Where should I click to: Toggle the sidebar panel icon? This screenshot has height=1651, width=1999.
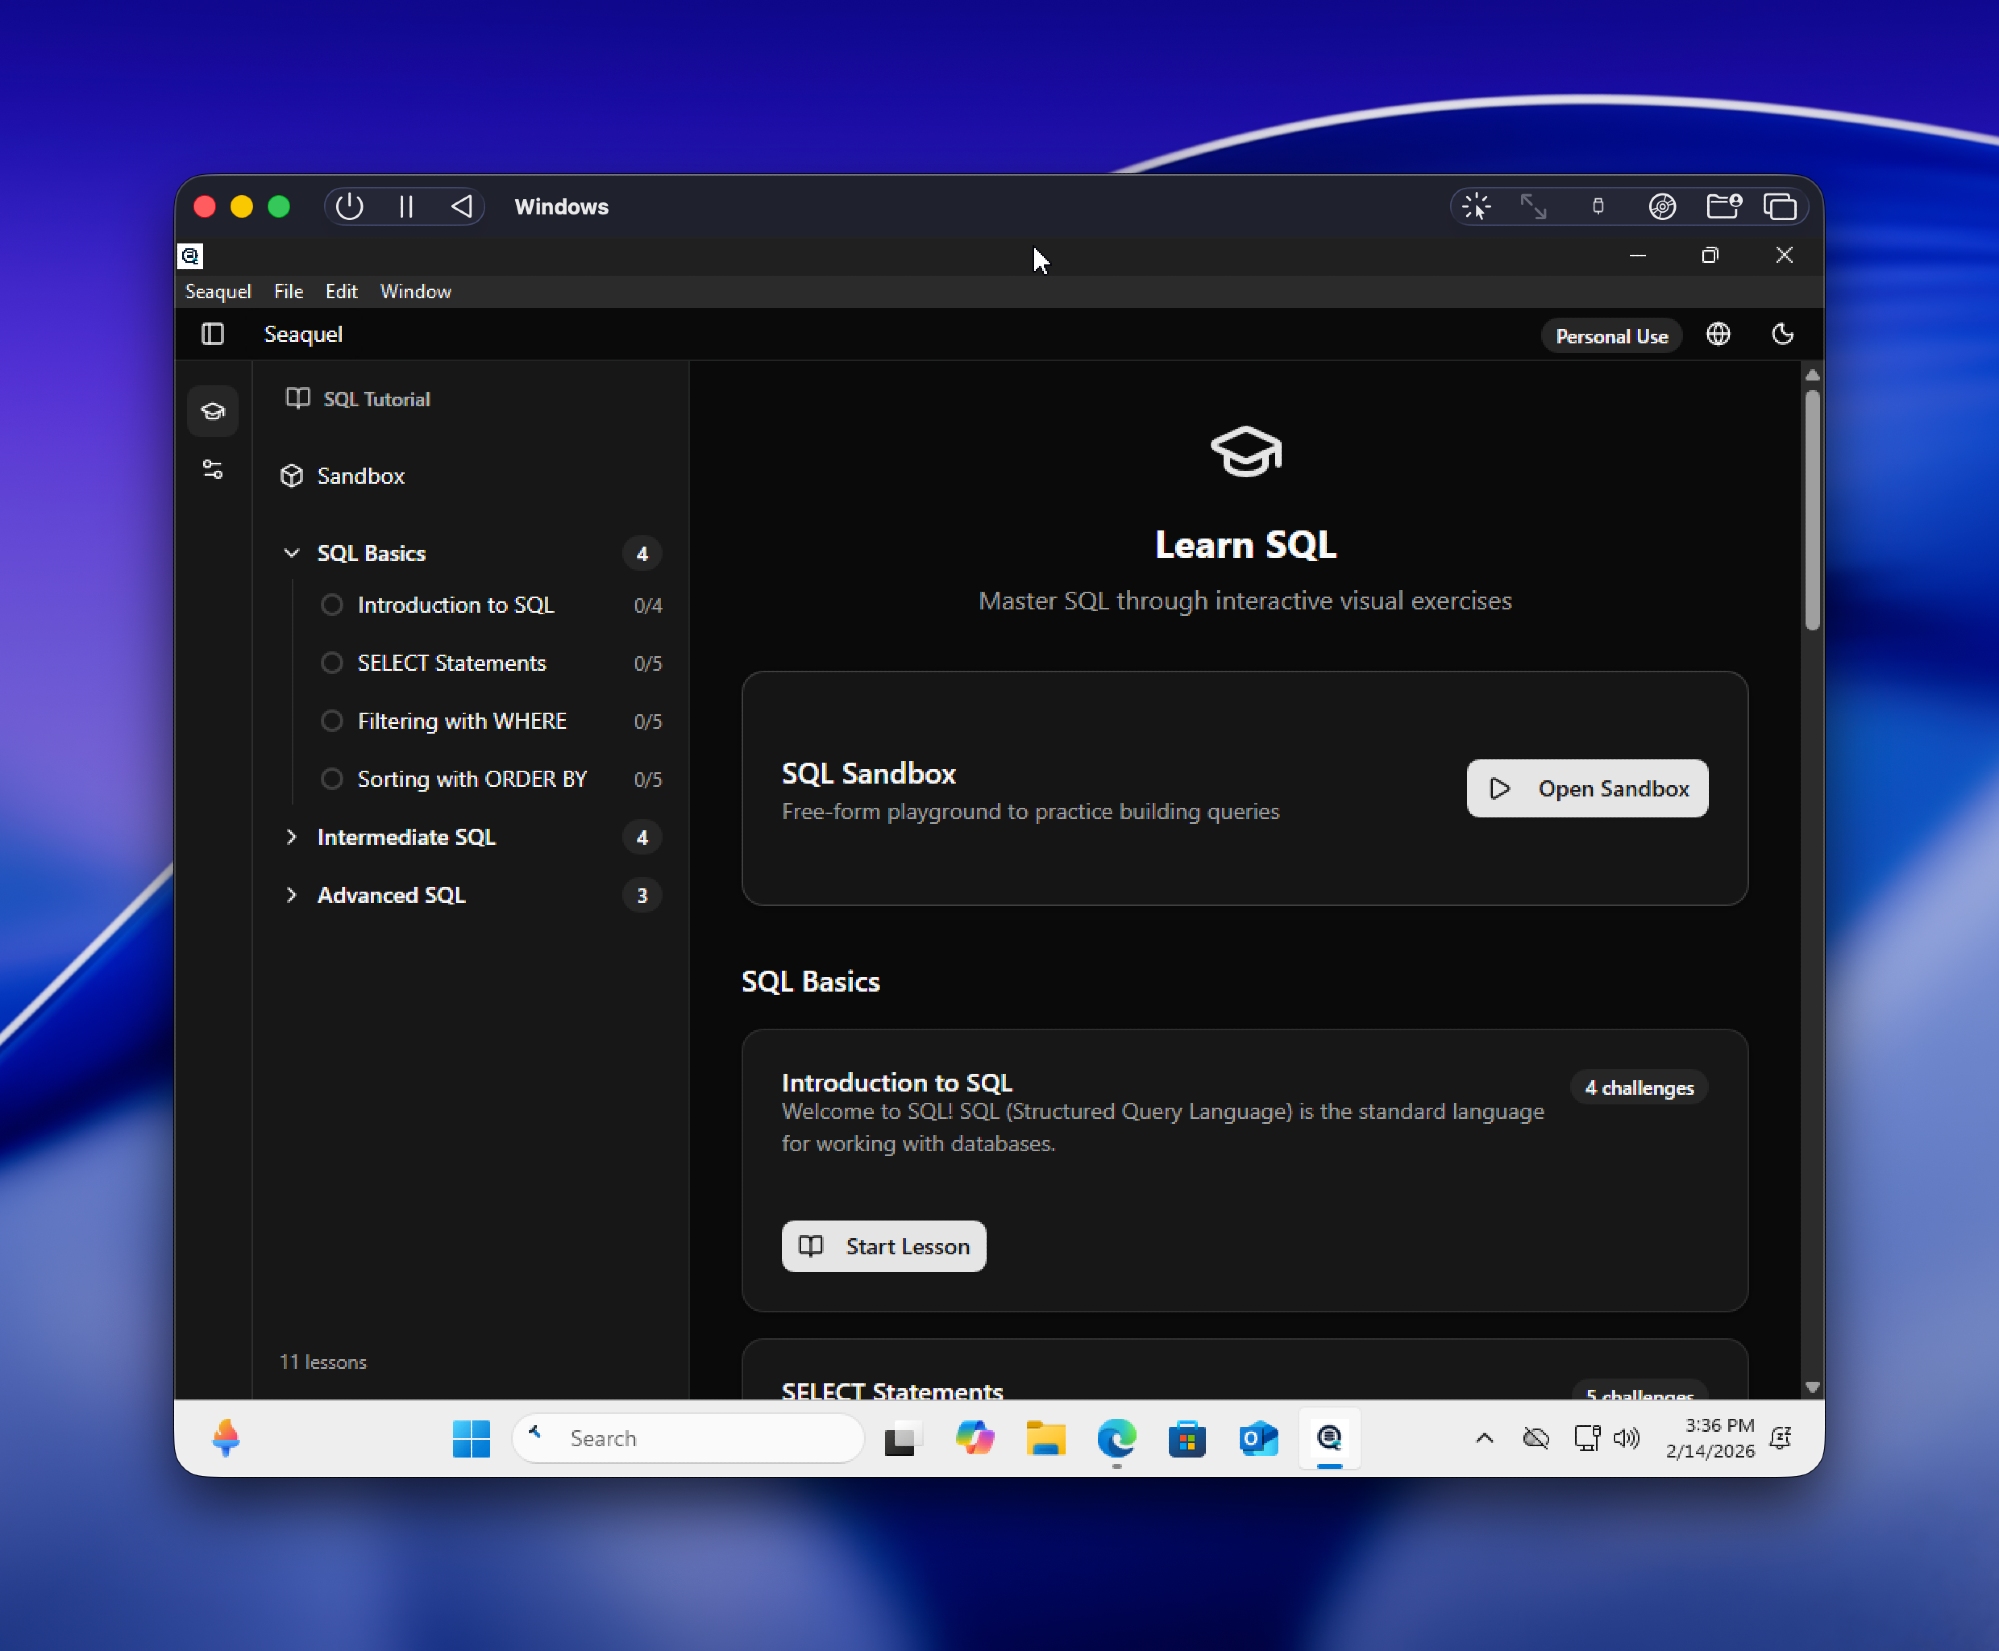pyautogui.click(x=212, y=334)
